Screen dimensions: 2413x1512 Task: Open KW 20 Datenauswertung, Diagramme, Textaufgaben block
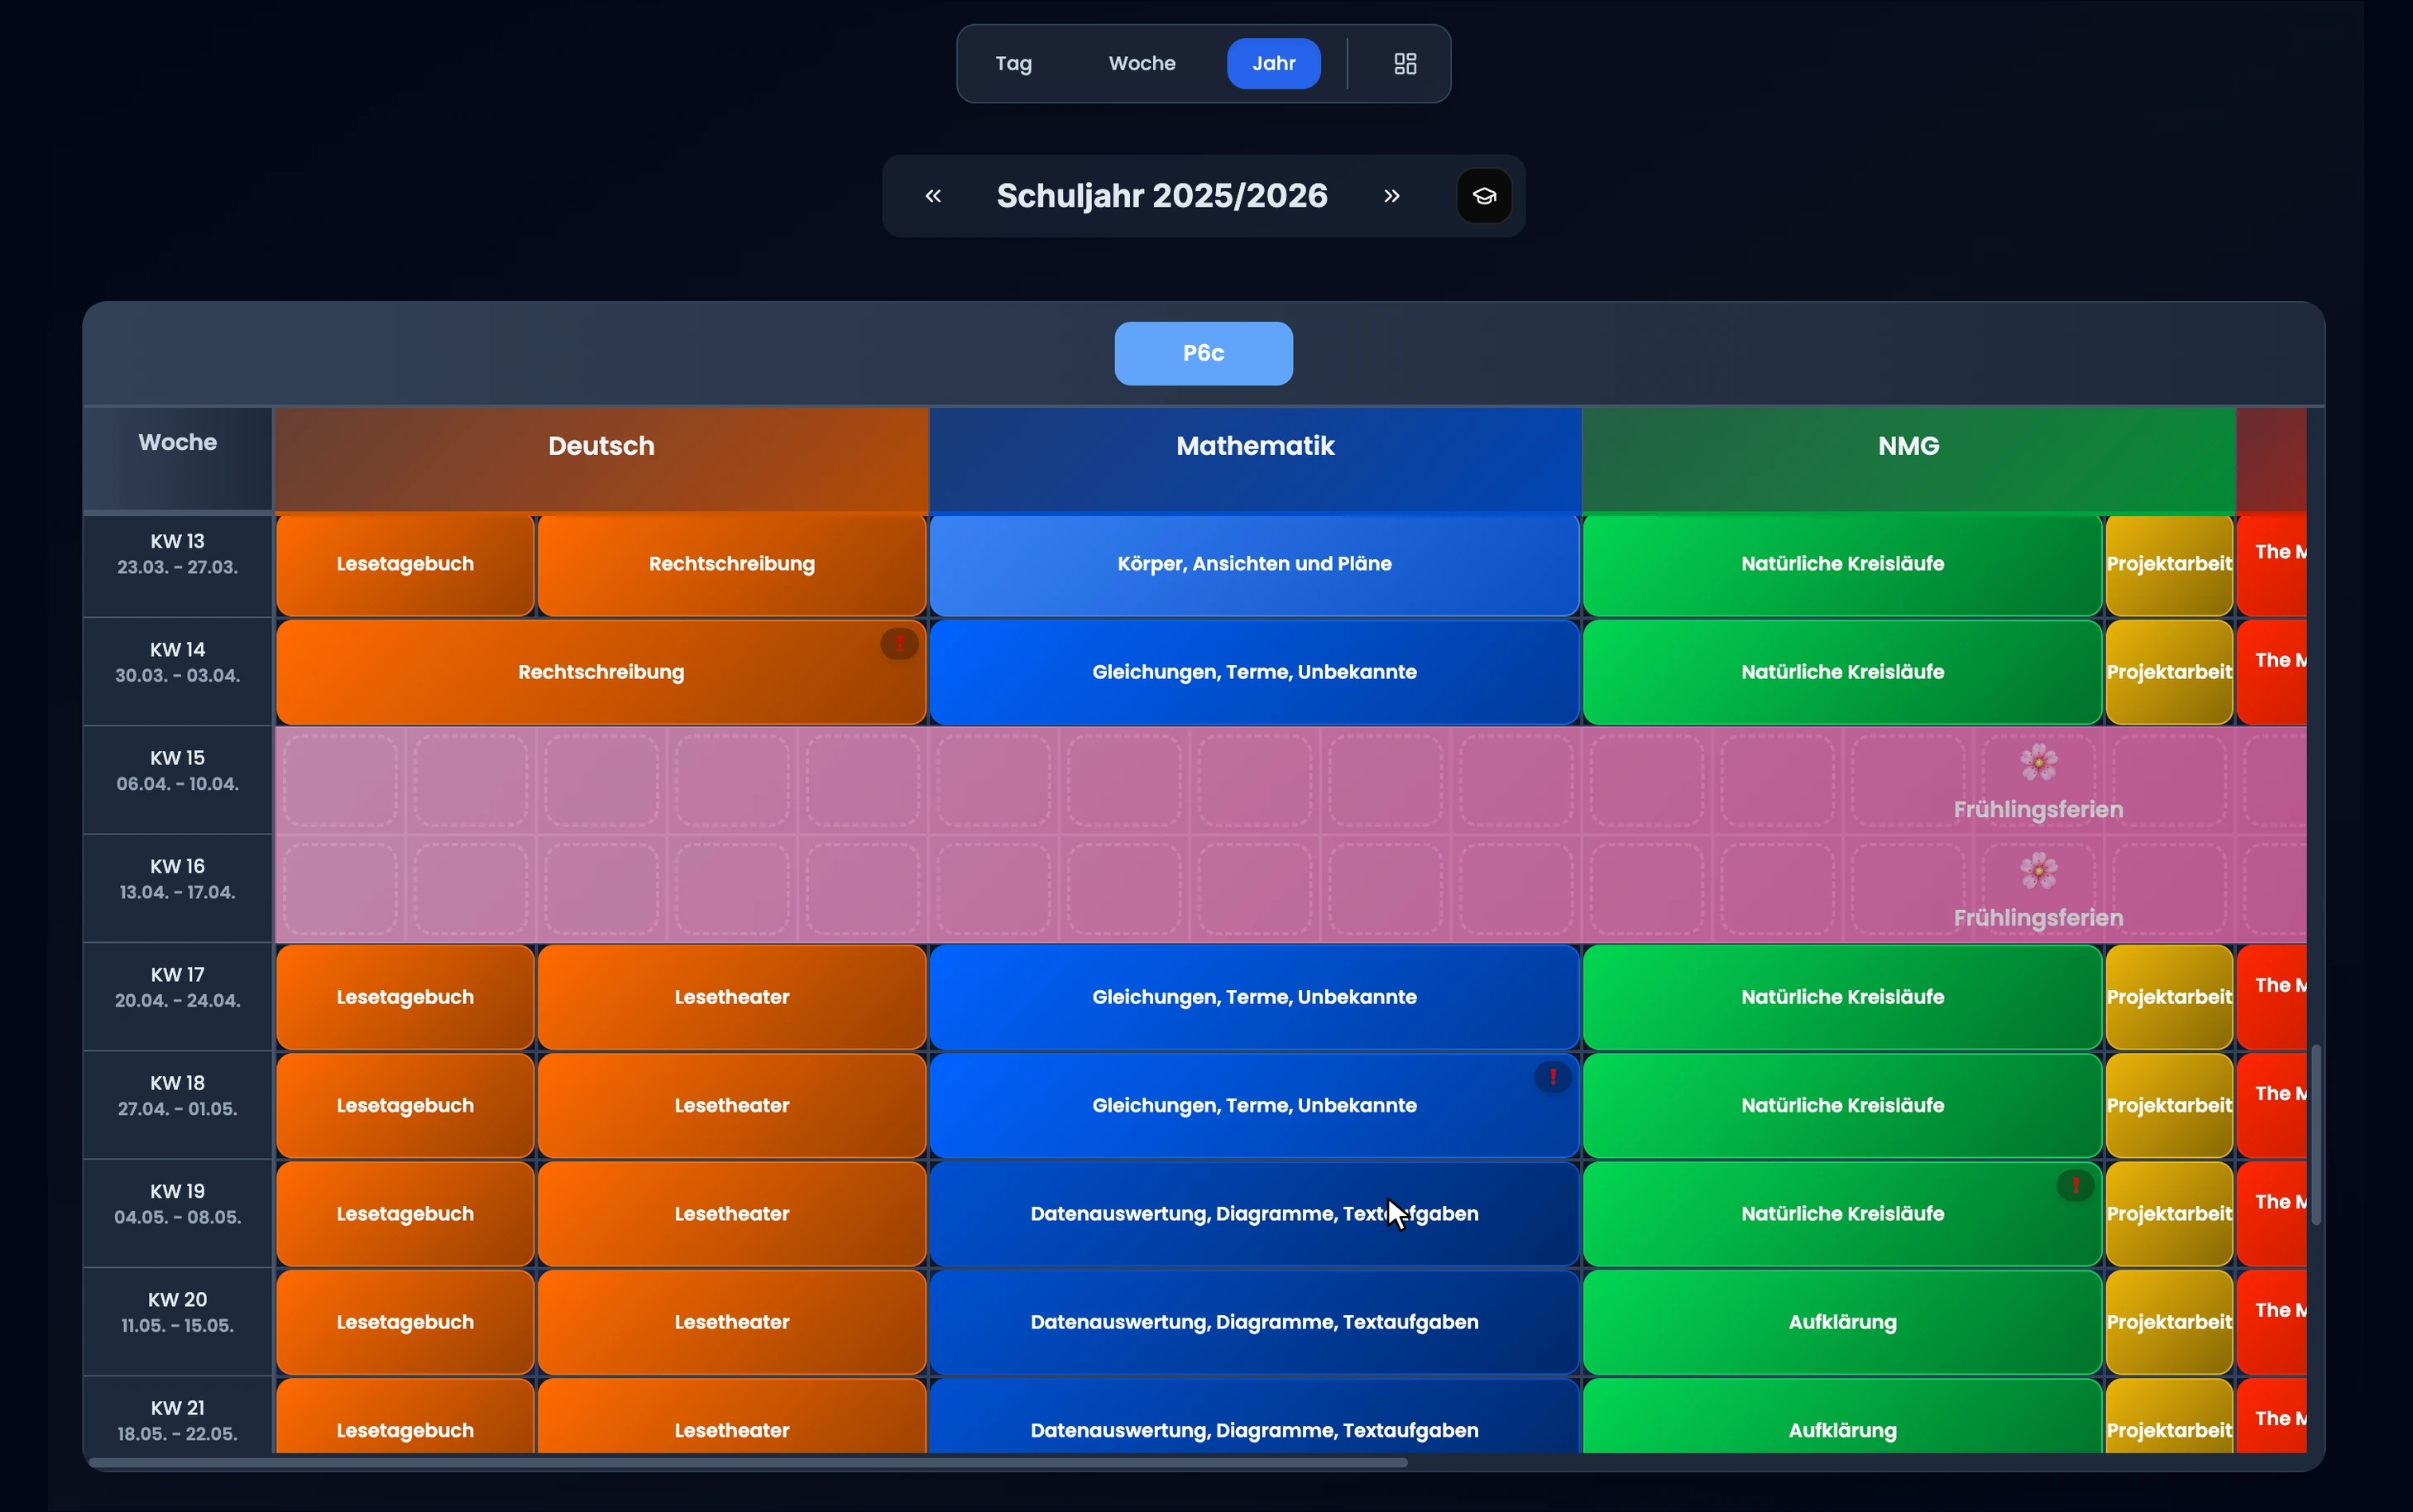coord(1255,1322)
